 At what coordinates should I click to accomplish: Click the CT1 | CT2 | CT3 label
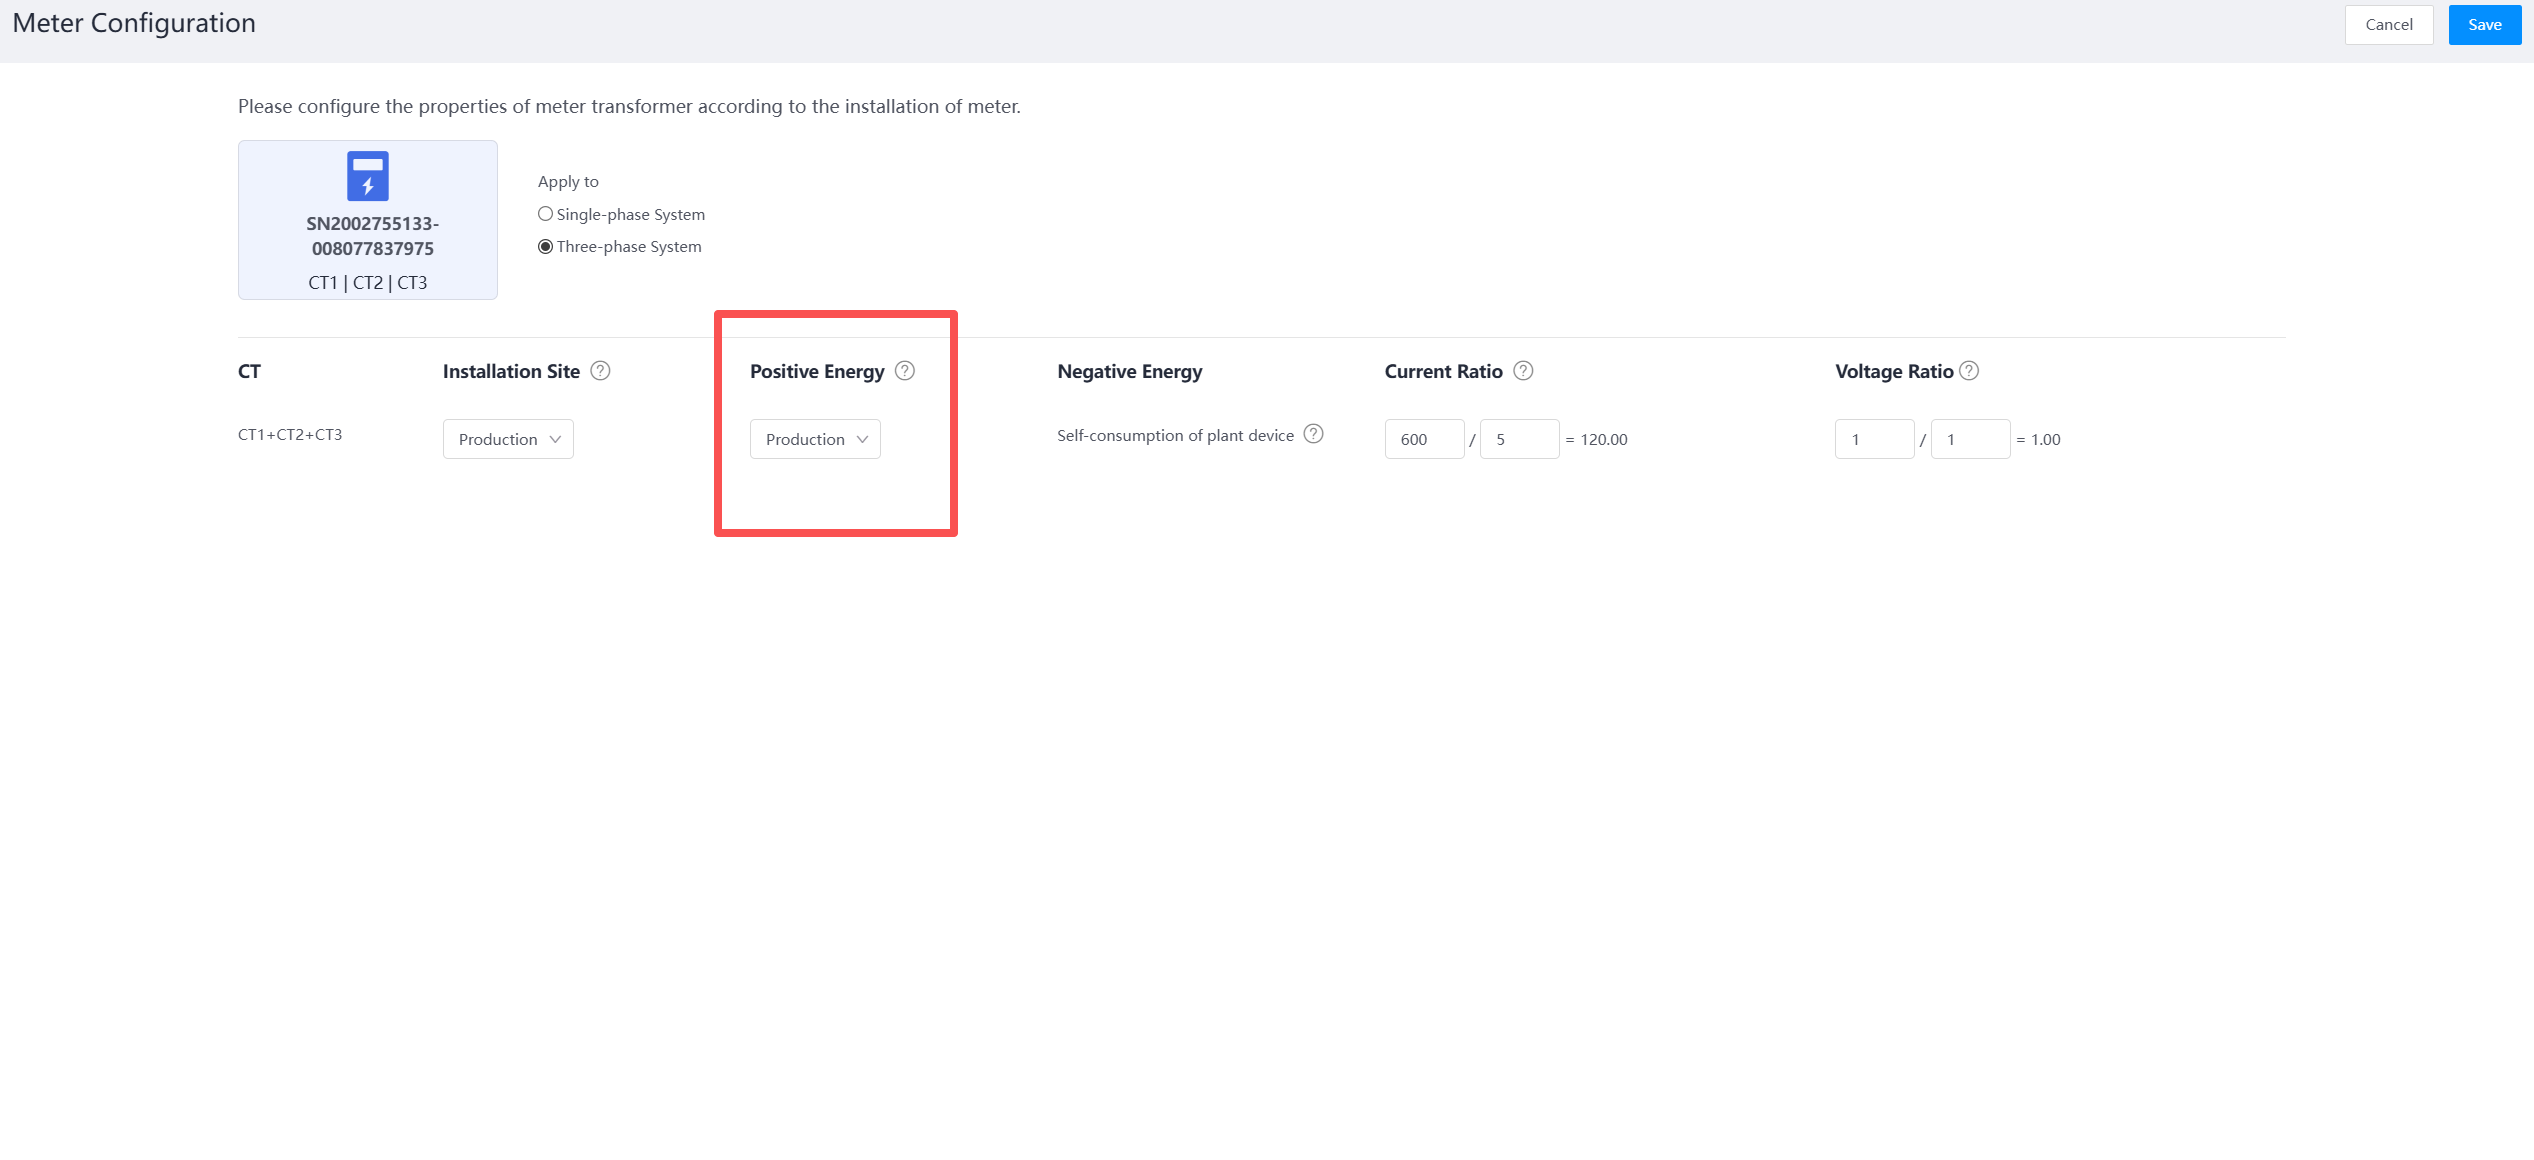point(368,283)
